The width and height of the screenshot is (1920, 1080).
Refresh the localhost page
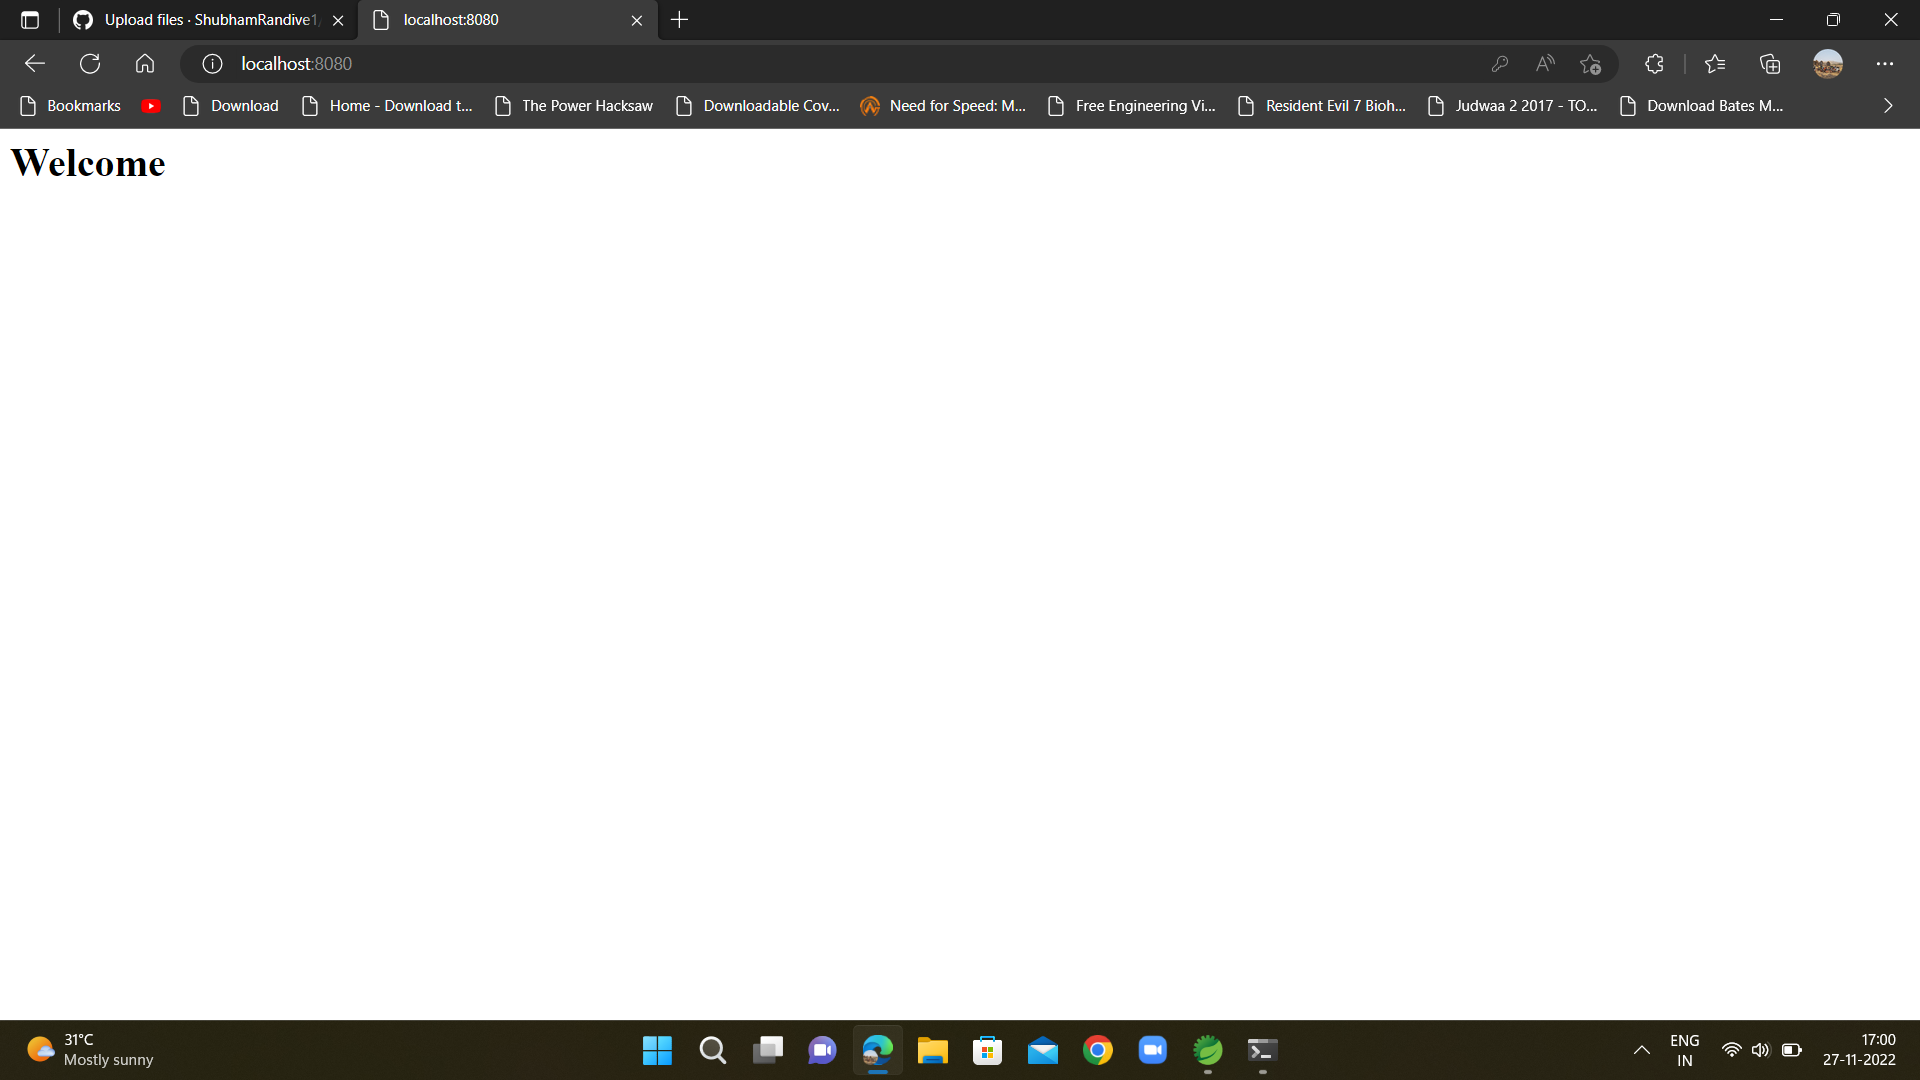pyautogui.click(x=90, y=63)
